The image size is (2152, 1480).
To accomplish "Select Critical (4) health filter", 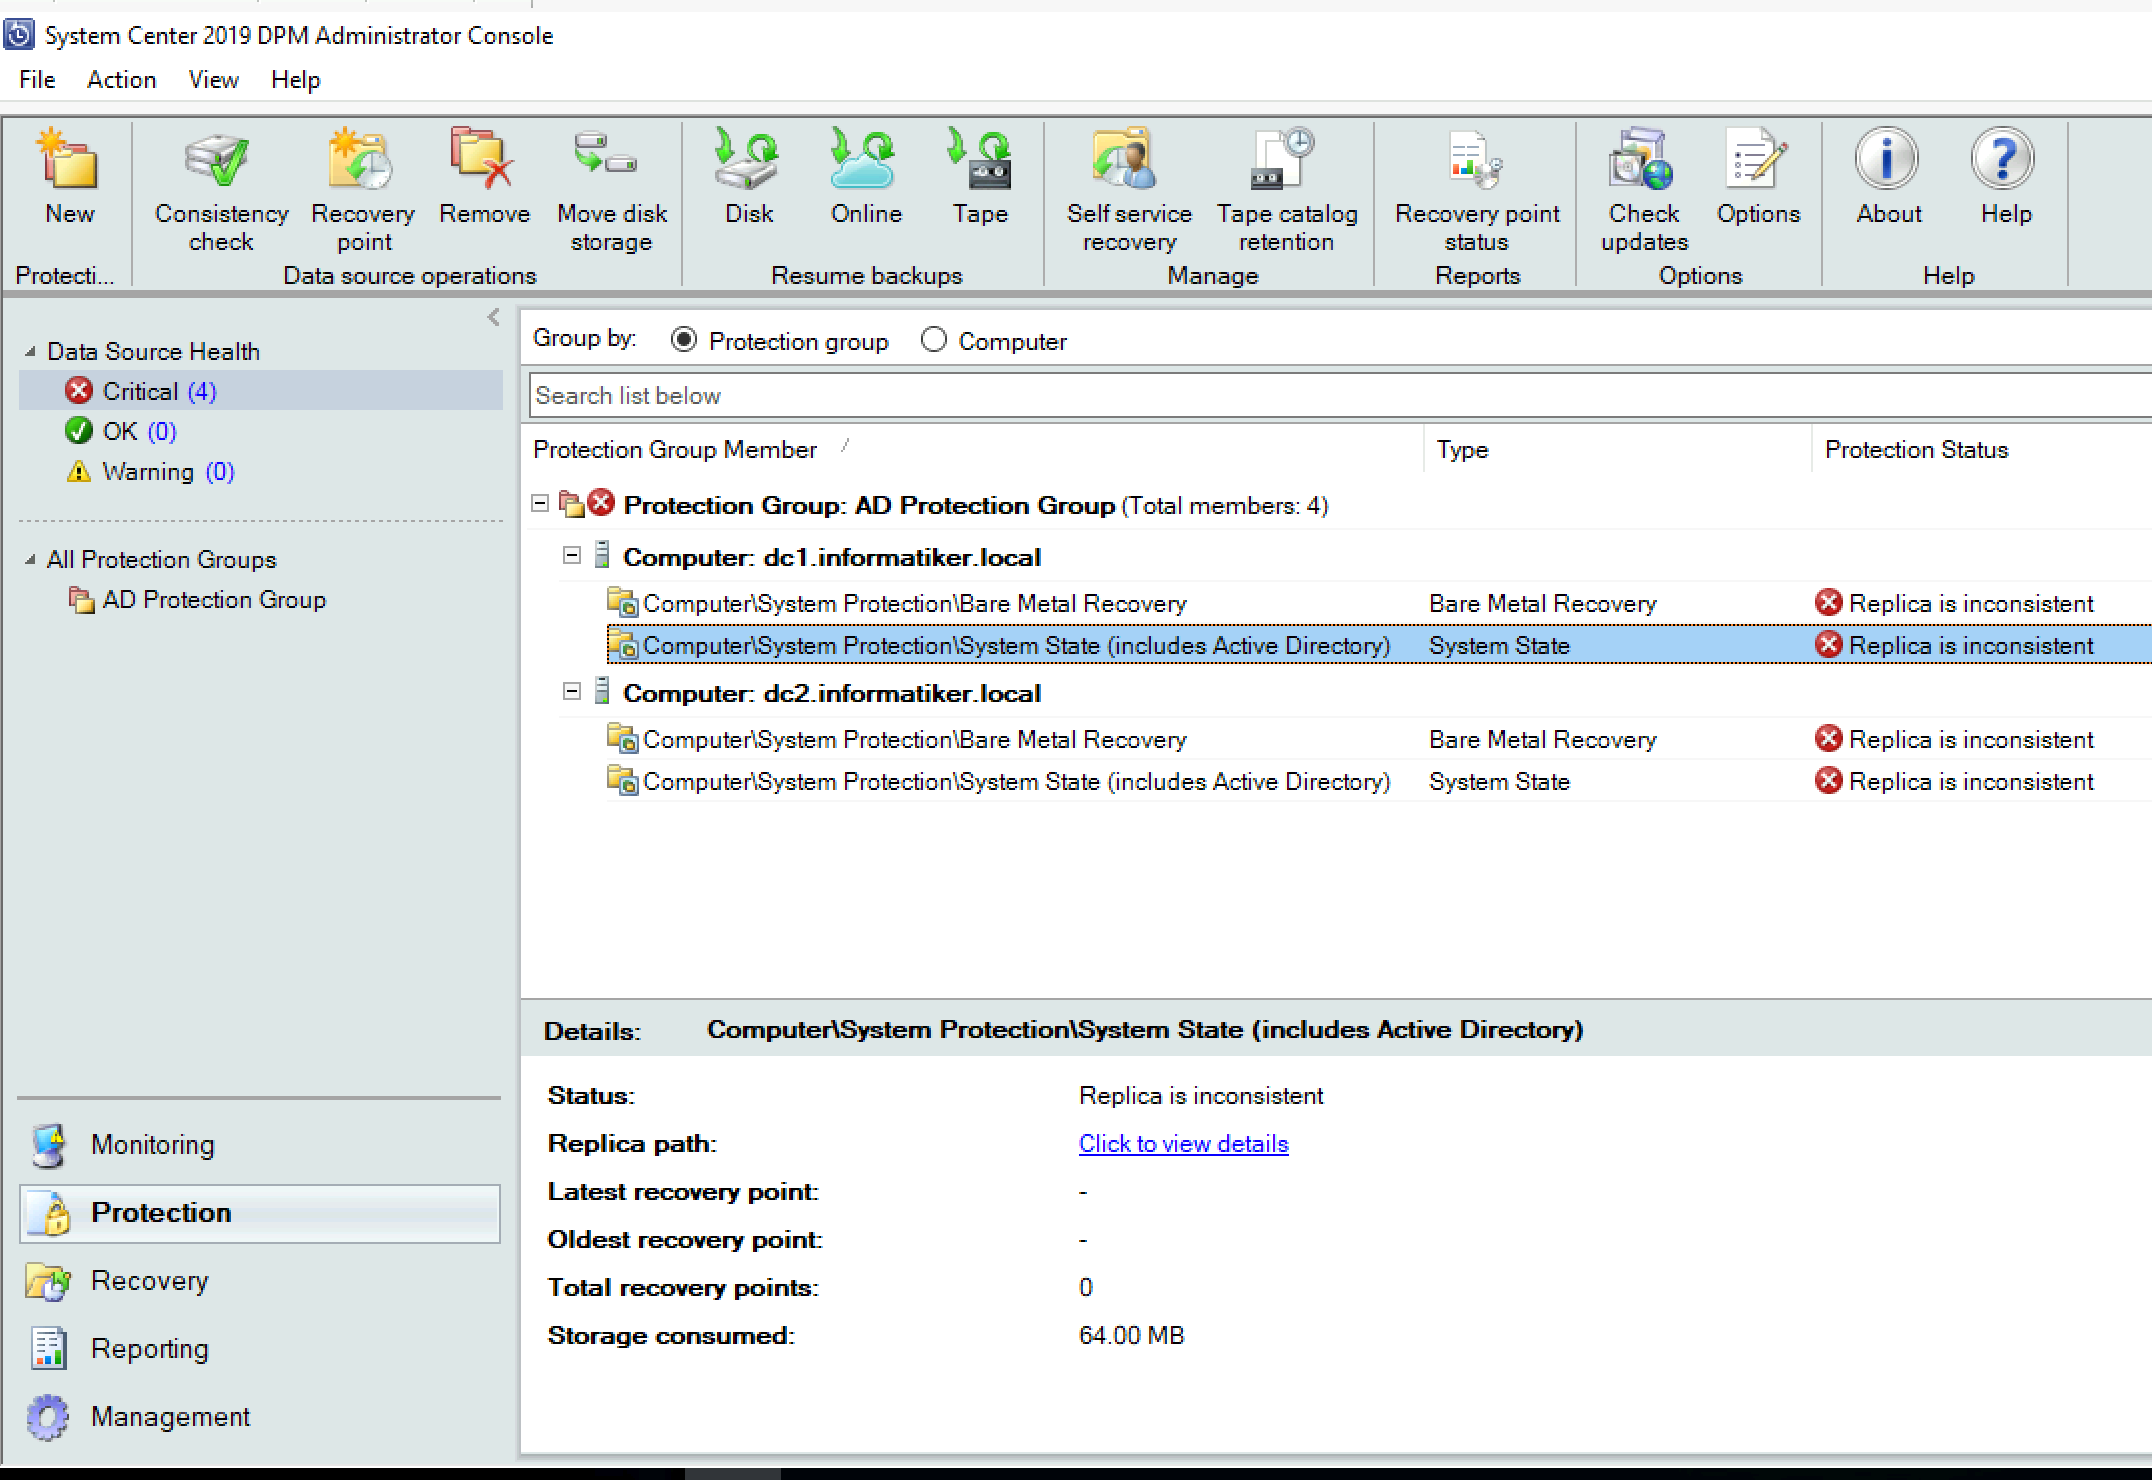I will coord(260,391).
